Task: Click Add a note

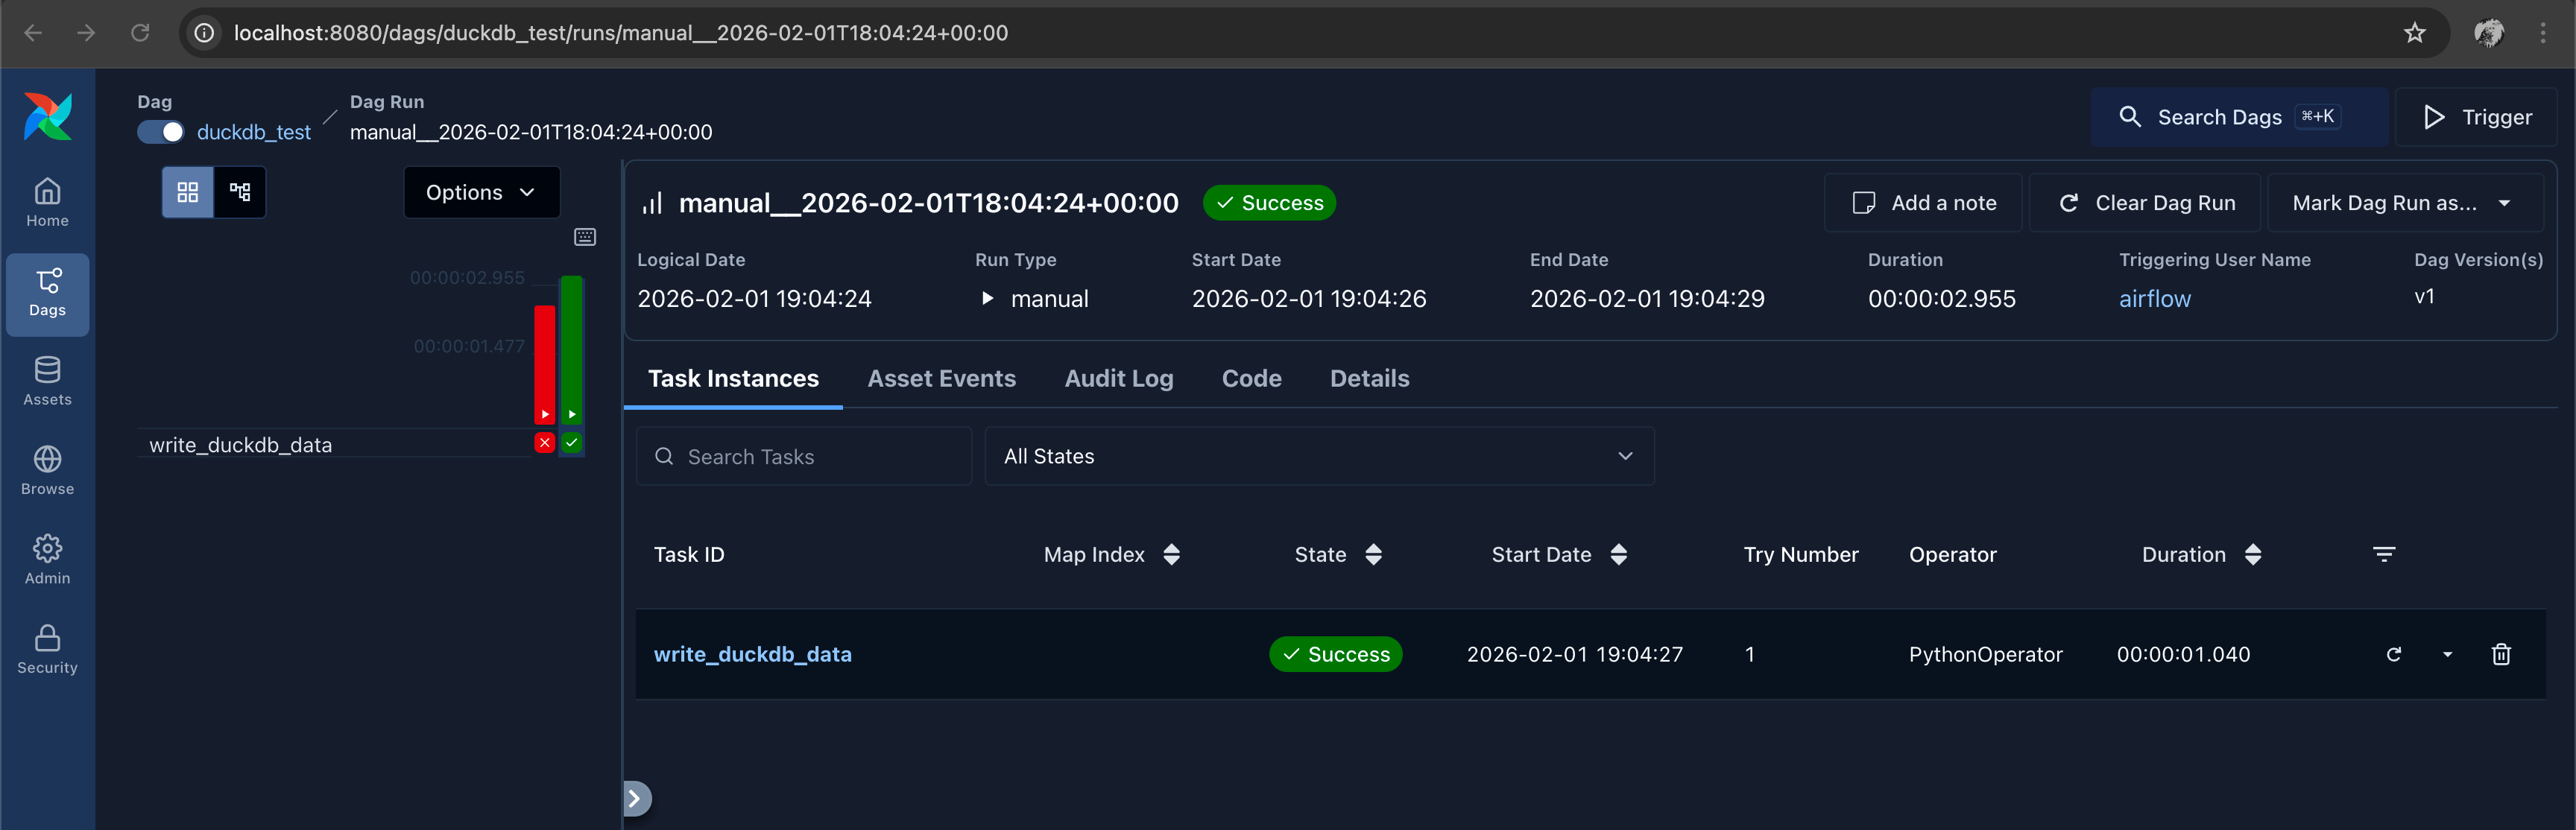Action: [x=1923, y=203]
